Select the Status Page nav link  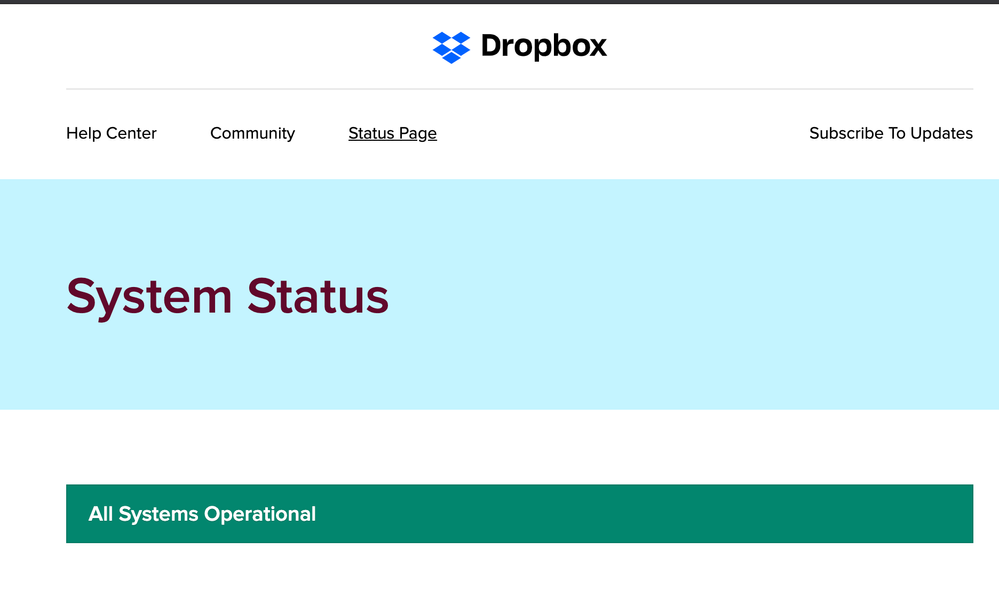point(392,133)
